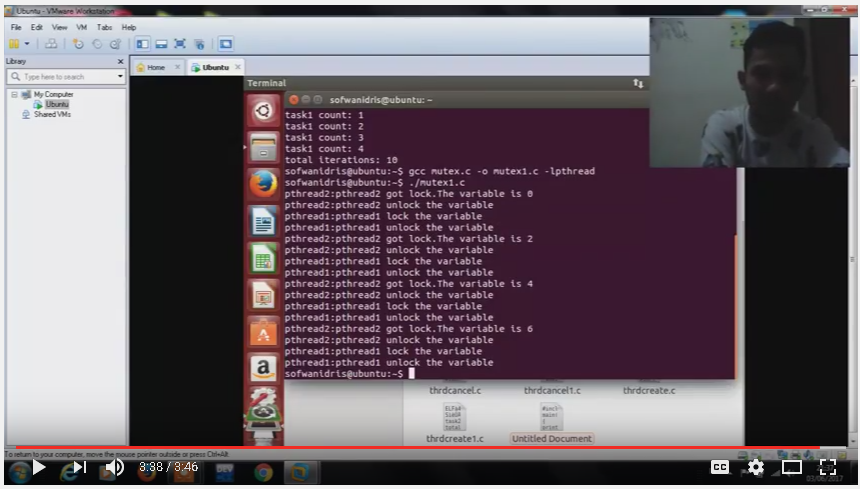
Task: Click the network indicator in Ubuntu panel
Action: tap(638, 83)
